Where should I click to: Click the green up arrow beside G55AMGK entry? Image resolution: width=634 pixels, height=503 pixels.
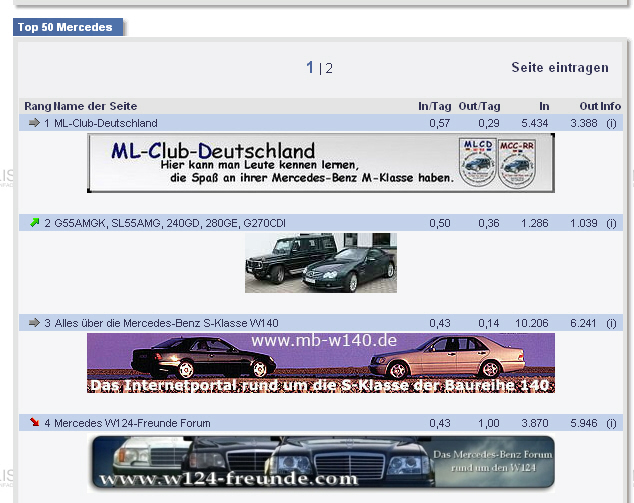click(x=35, y=222)
